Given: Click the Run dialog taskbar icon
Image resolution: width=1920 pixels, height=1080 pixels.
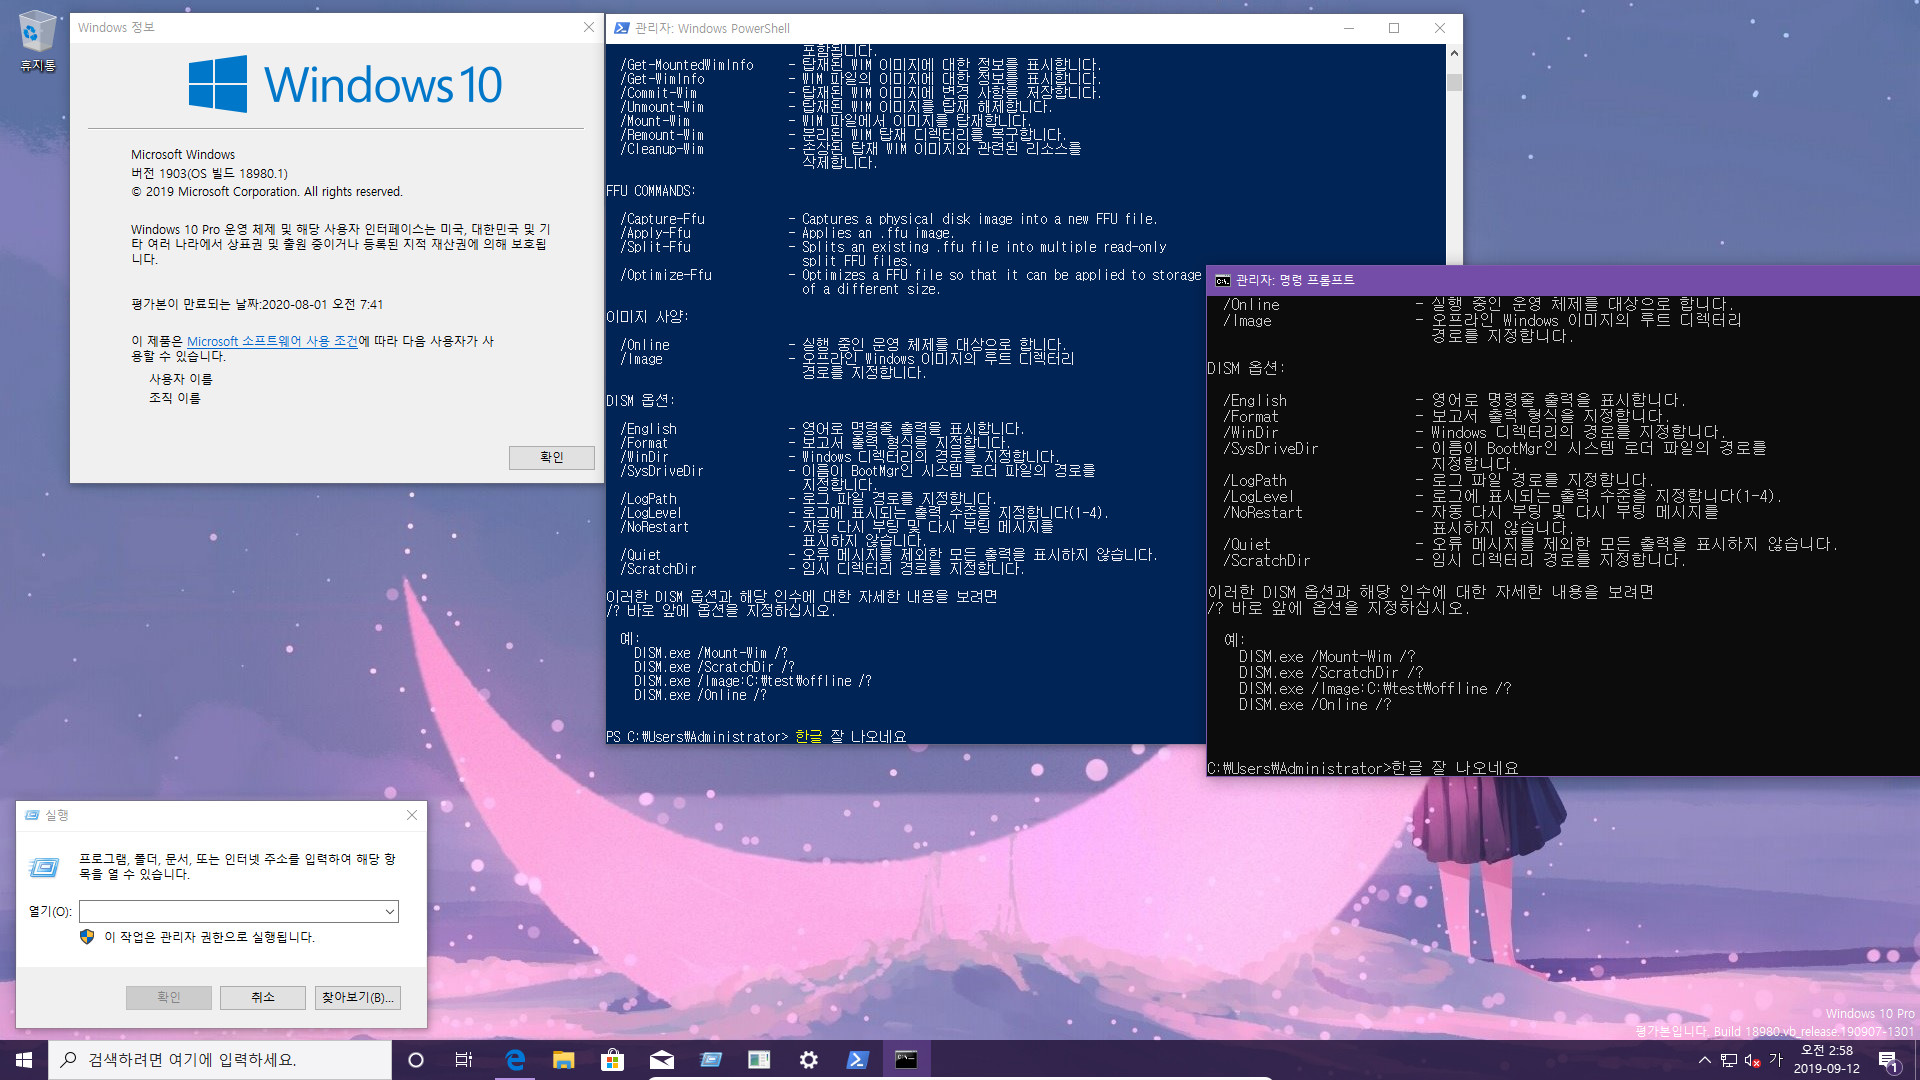Looking at the screenshot, I should click(710, 1060).
